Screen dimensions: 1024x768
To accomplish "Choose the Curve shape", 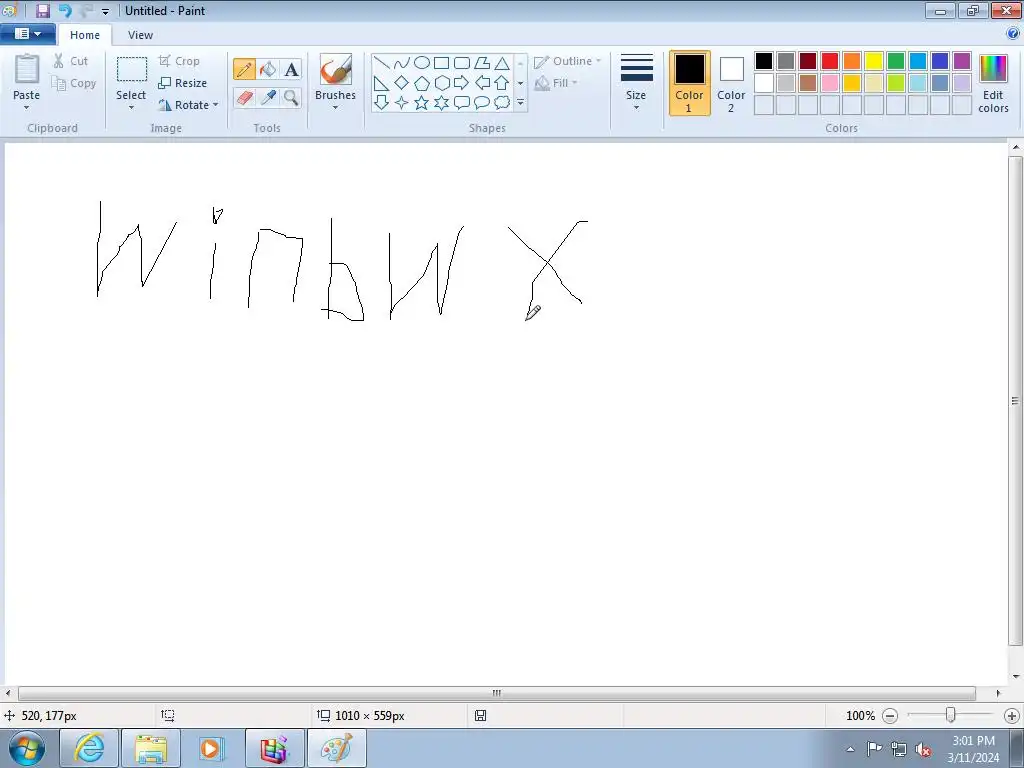I will (402, 63).
